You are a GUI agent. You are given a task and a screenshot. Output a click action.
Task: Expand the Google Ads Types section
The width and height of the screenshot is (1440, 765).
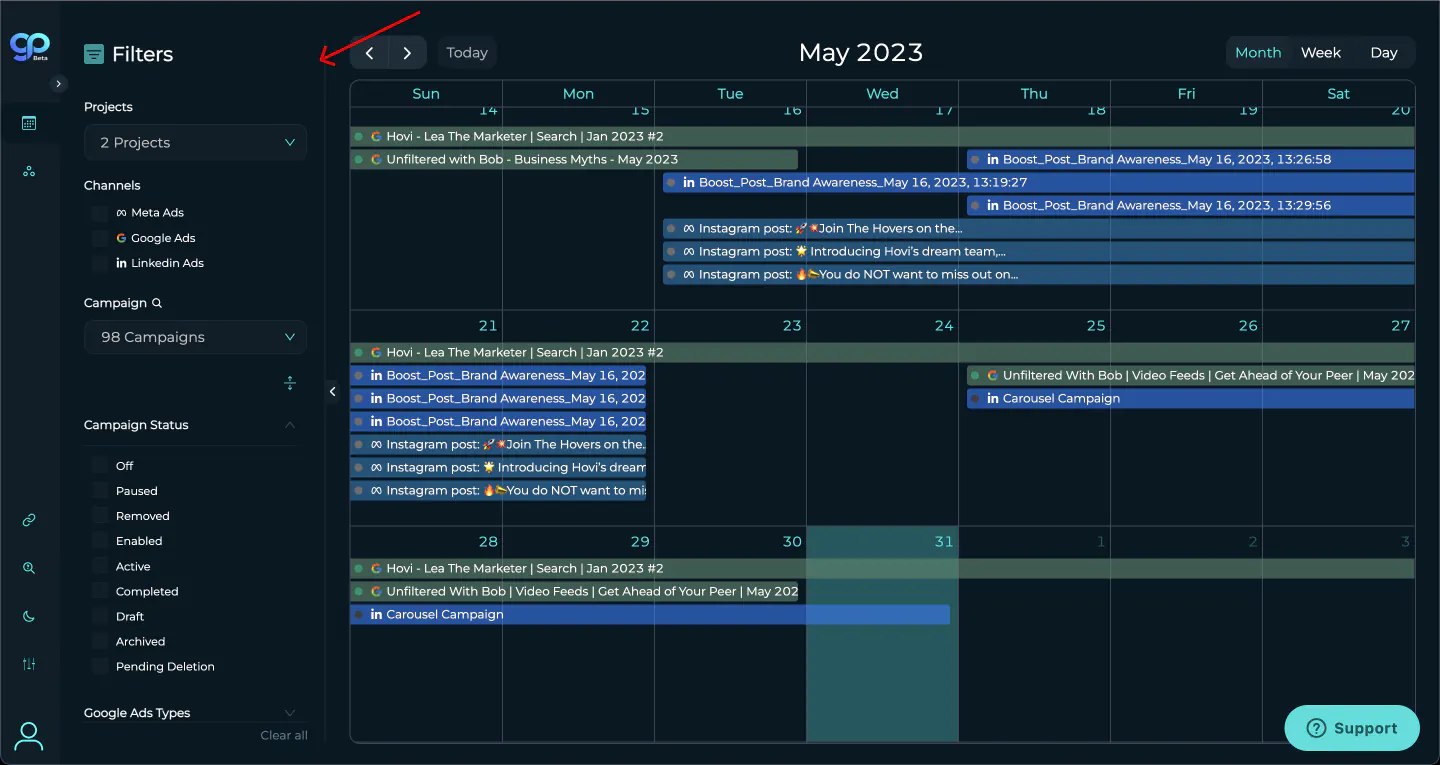(x=290, y=713)
